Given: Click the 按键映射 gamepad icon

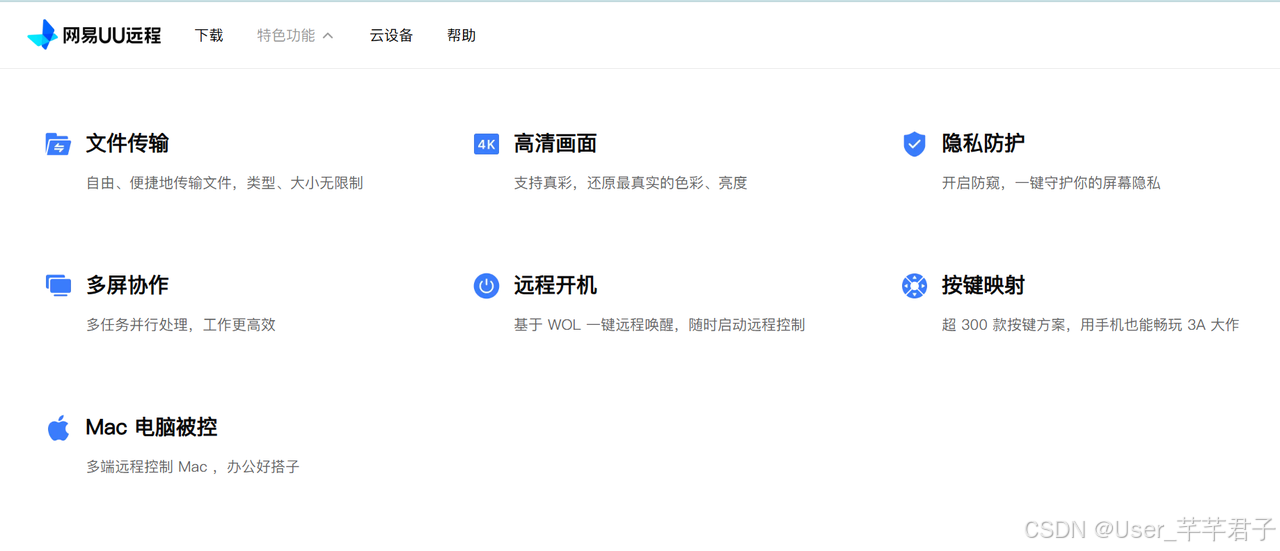Looking at the screenshot, I should [914, 286].
